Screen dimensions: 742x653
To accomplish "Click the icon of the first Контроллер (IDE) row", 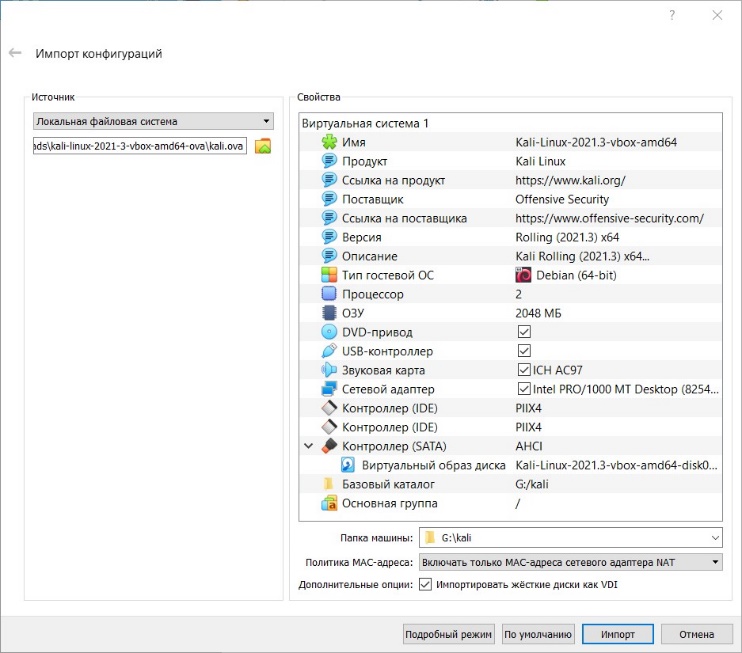I will [329, 408].
